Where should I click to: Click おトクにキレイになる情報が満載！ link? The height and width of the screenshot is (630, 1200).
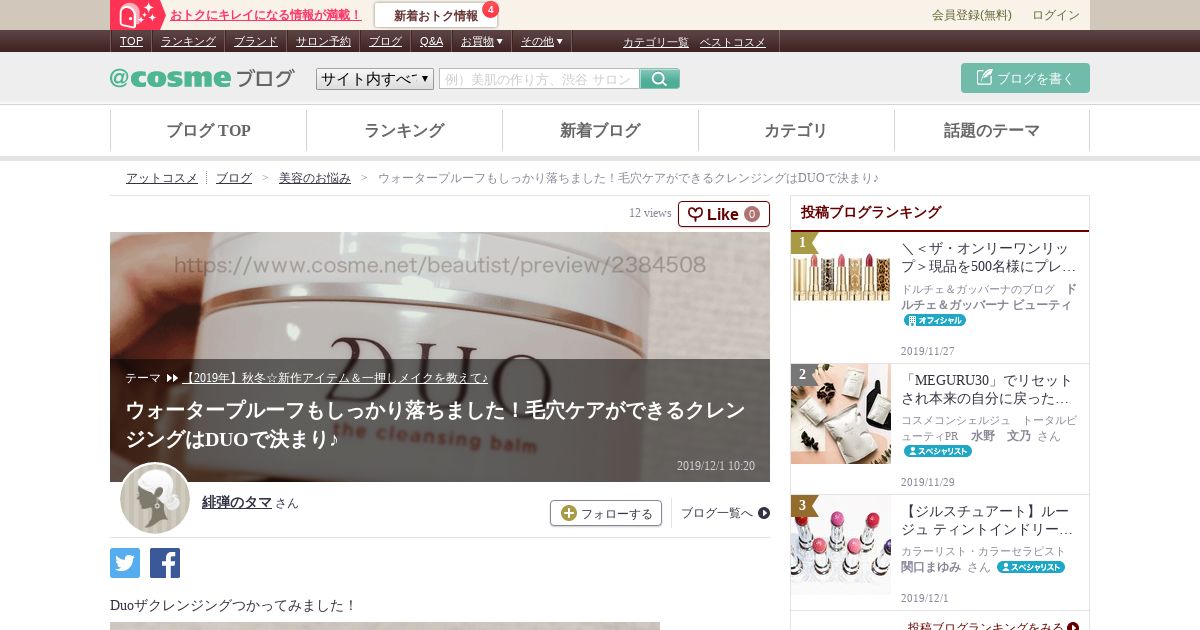266,15
